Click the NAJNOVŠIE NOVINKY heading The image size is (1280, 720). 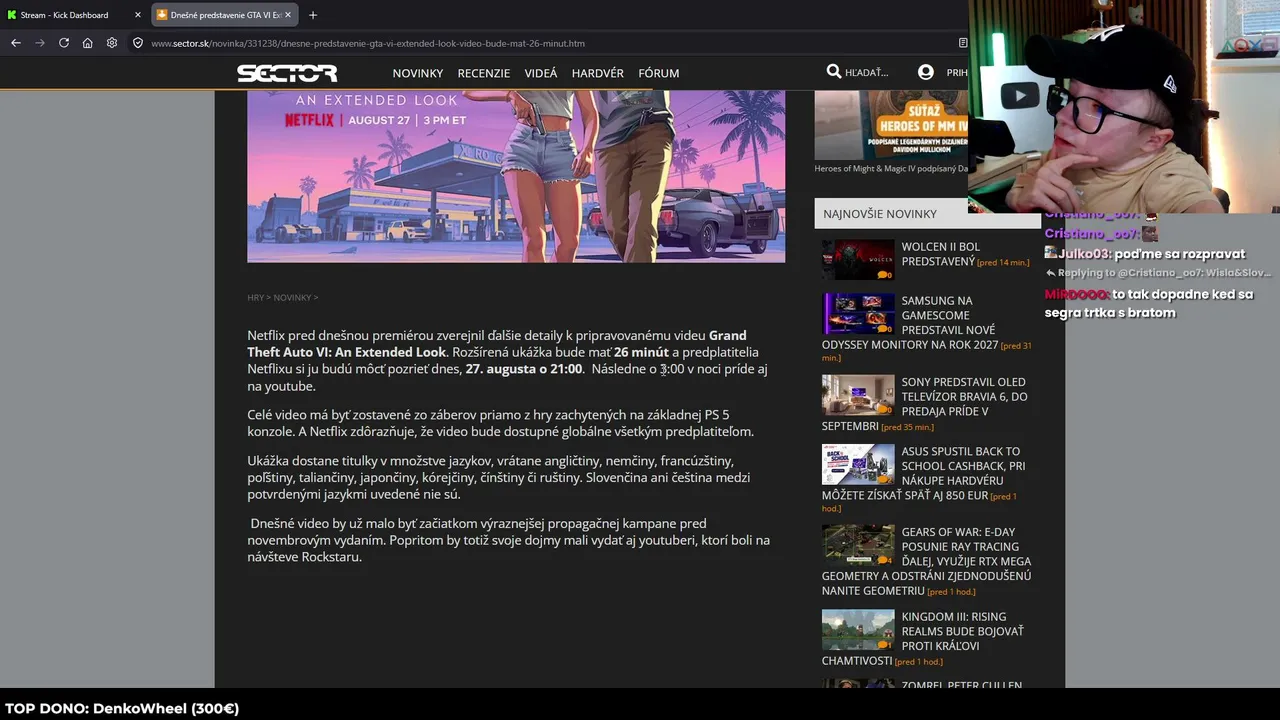(x=880, y=214)
